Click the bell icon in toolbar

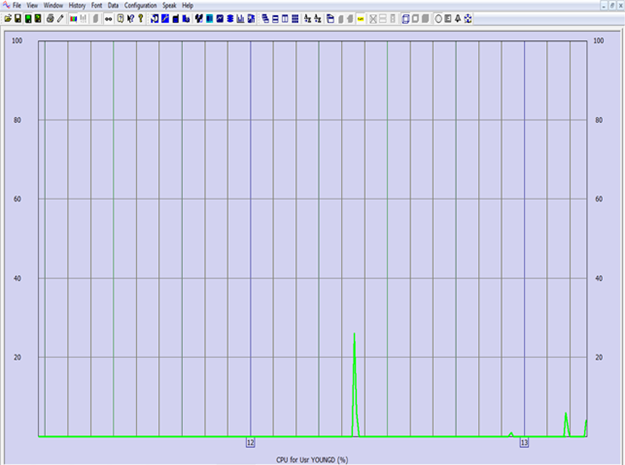tap(458, 18)
